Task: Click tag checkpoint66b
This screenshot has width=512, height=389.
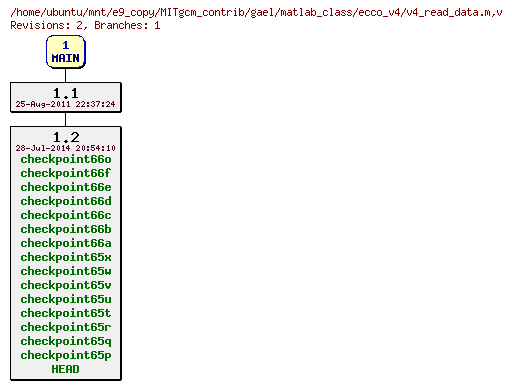Action: click(x=66, y=229)
